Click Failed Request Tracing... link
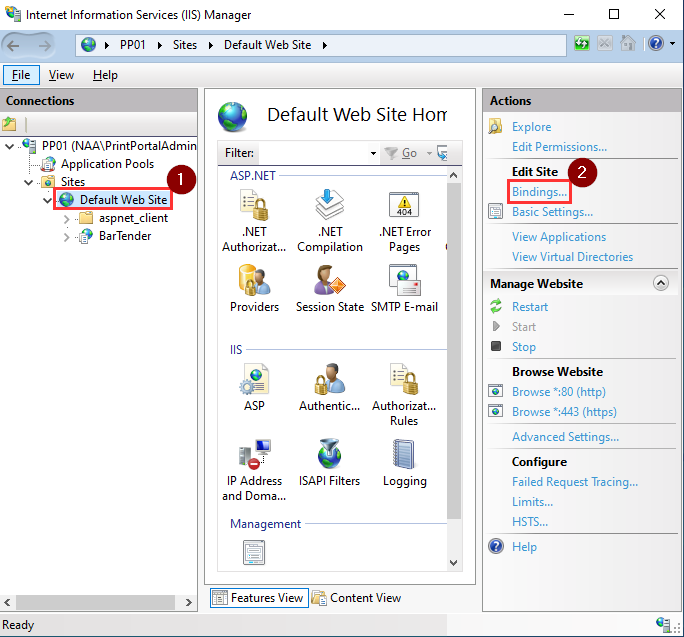Image resolution: width=684 pixels, height=637 pixels. coord(575,482)
